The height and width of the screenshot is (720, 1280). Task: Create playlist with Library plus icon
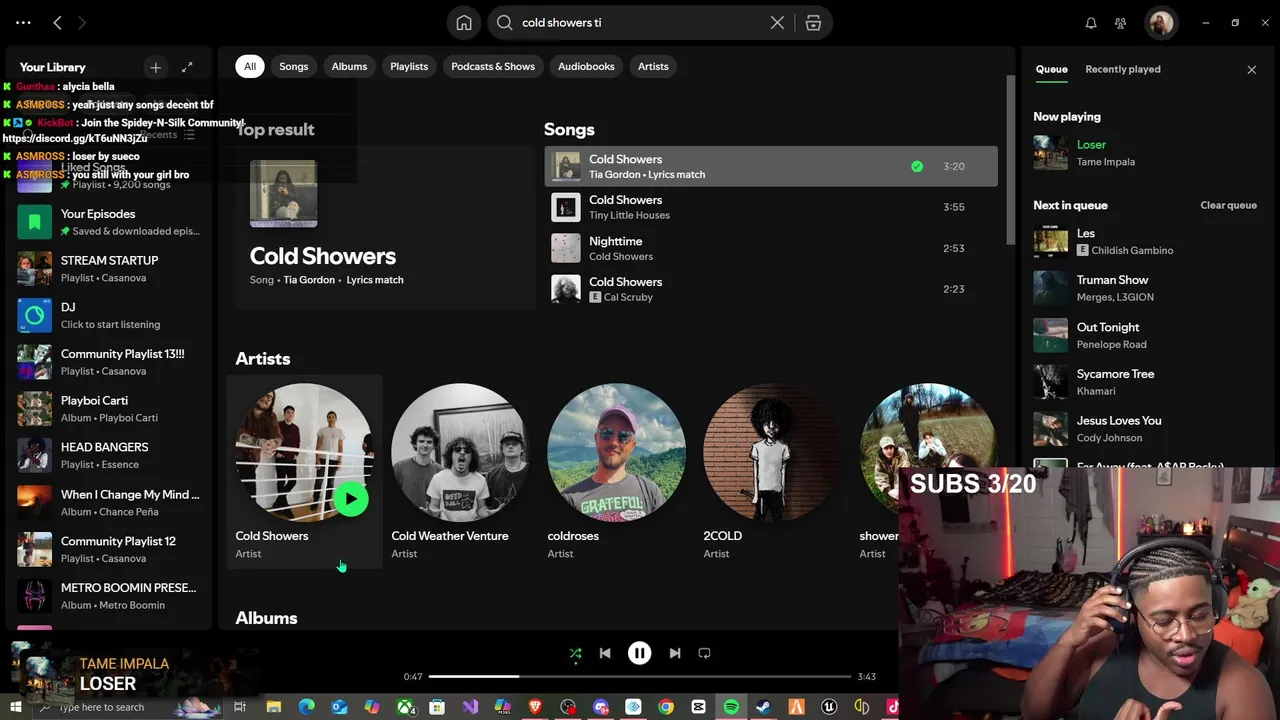[x=155, y=67]
